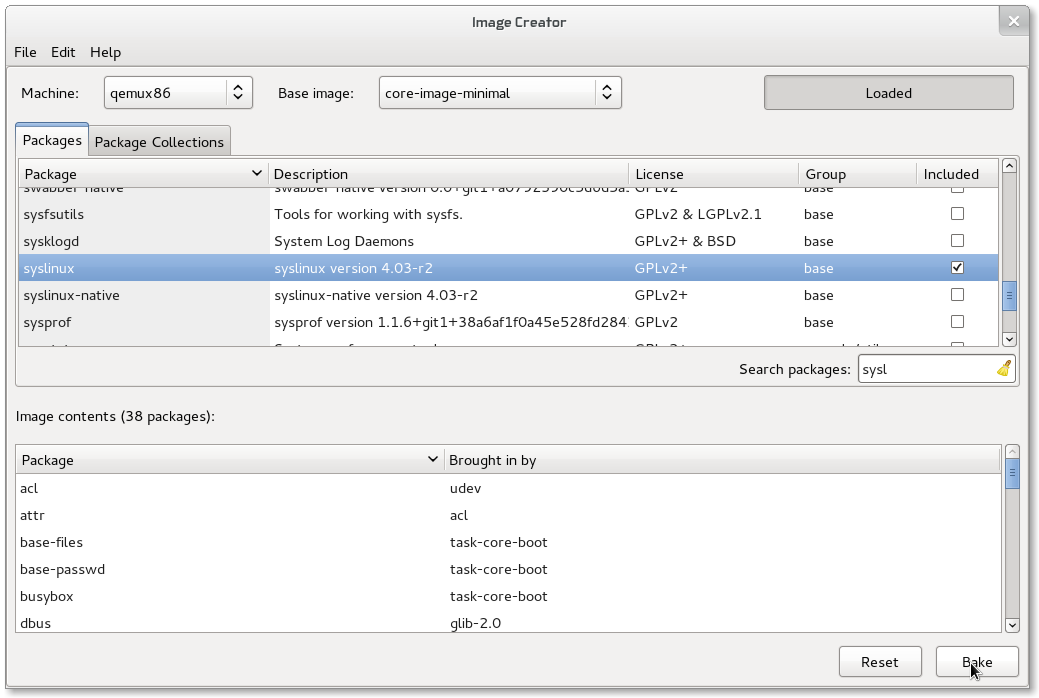
Task: Include the sysfsutils package
Action: pos(957,214)
